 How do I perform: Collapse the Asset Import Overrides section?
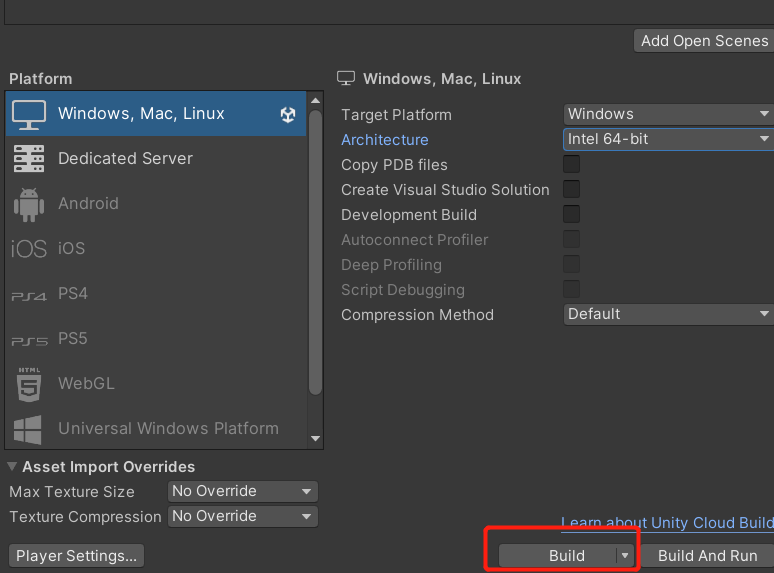(12, 466)
